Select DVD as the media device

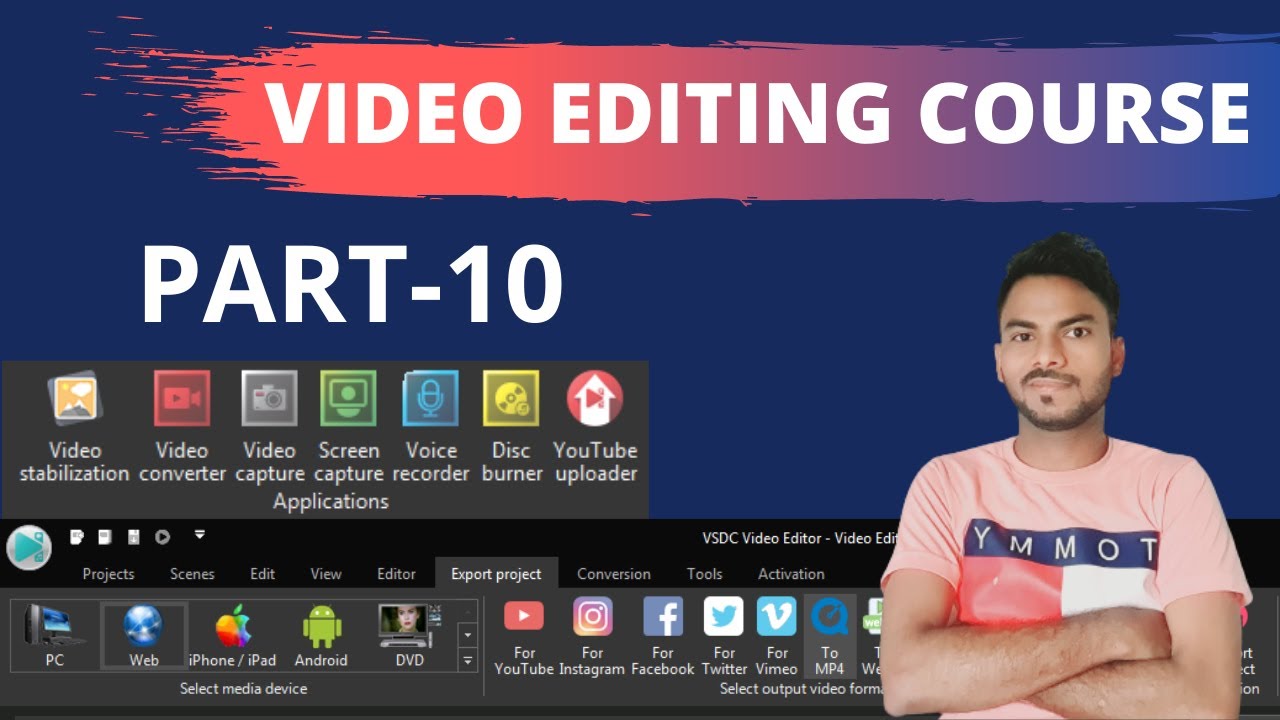click(x=409, y=636)
